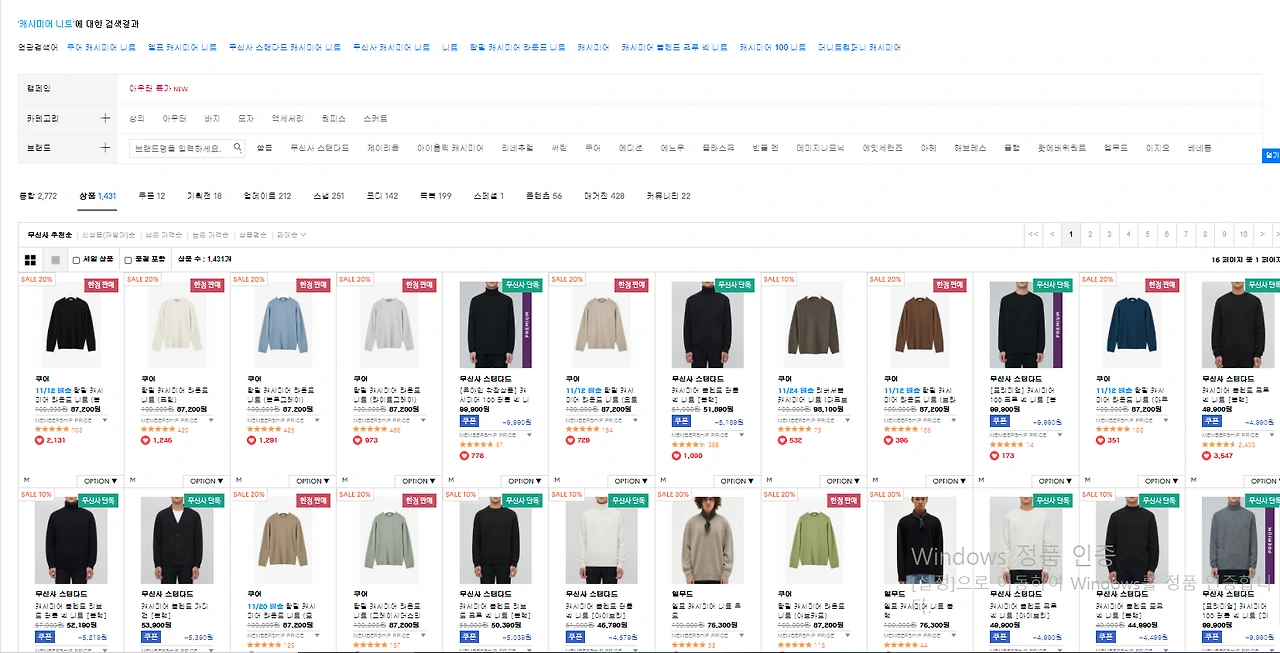Open OPTION dropdown for 778-hearts product
Image resolution: width=1280 pixels, height=653 pixels.
pyautogui.click(x=525, y=481)
